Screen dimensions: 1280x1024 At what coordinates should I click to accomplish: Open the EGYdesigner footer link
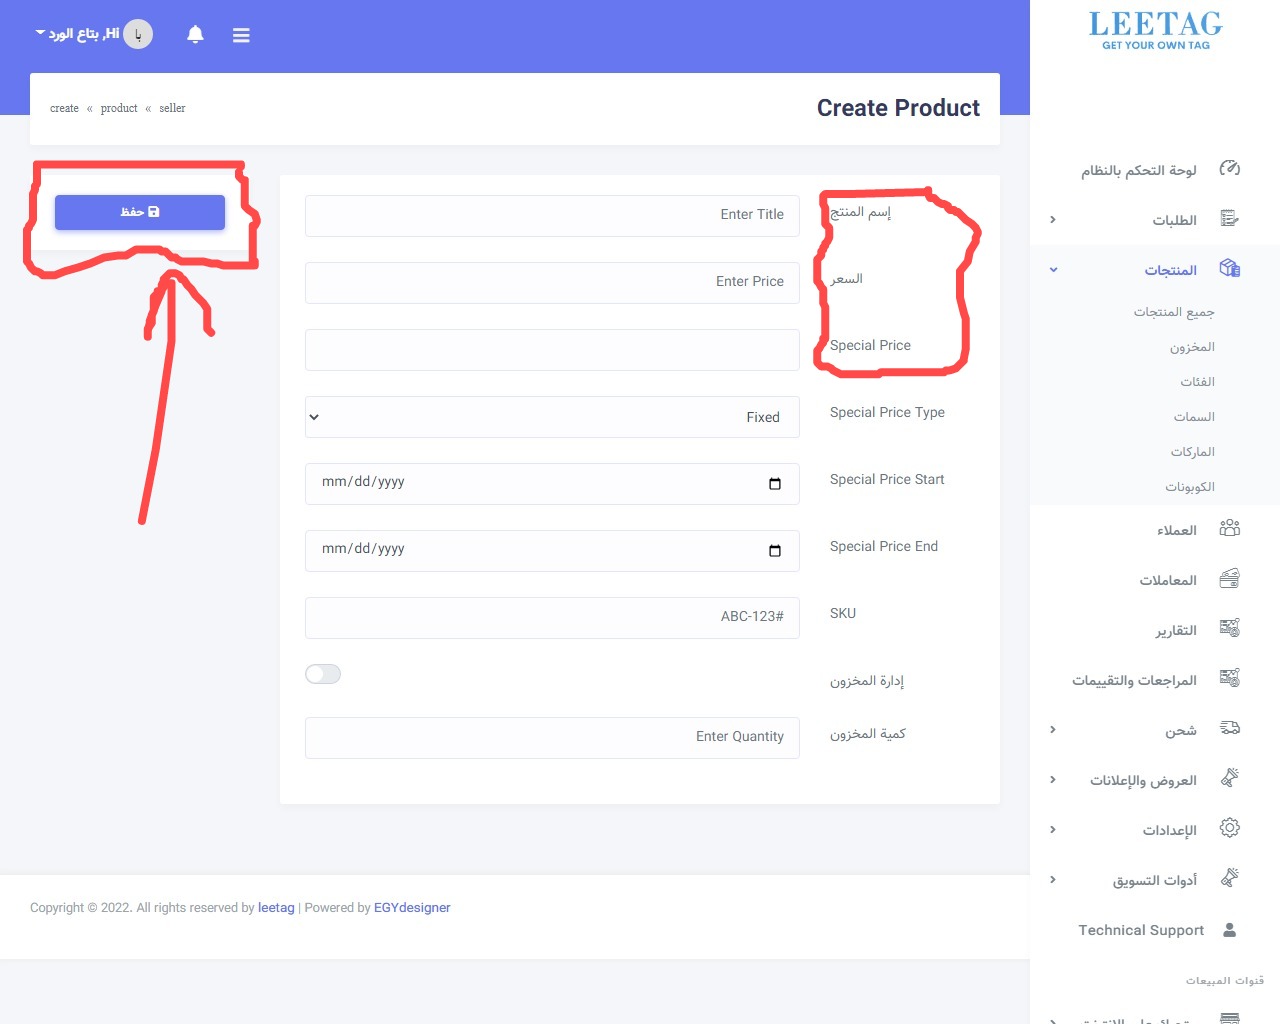[x=412, y=908]
